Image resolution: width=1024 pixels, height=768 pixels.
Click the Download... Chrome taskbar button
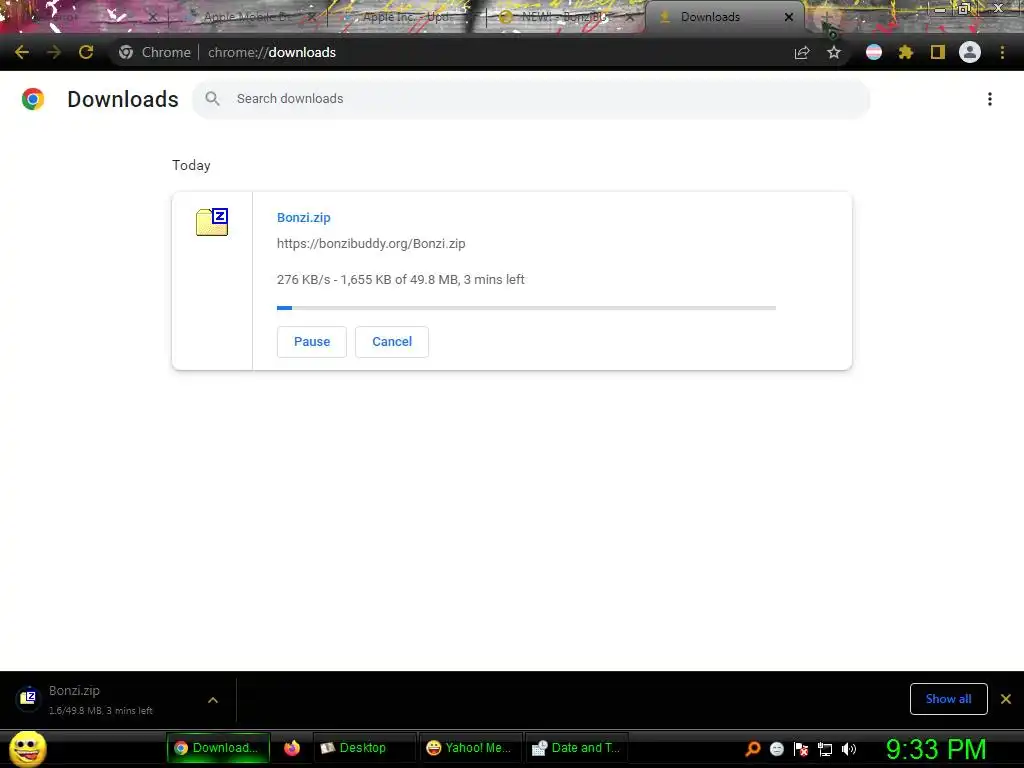pyautogui.click(x=218, y=748)
